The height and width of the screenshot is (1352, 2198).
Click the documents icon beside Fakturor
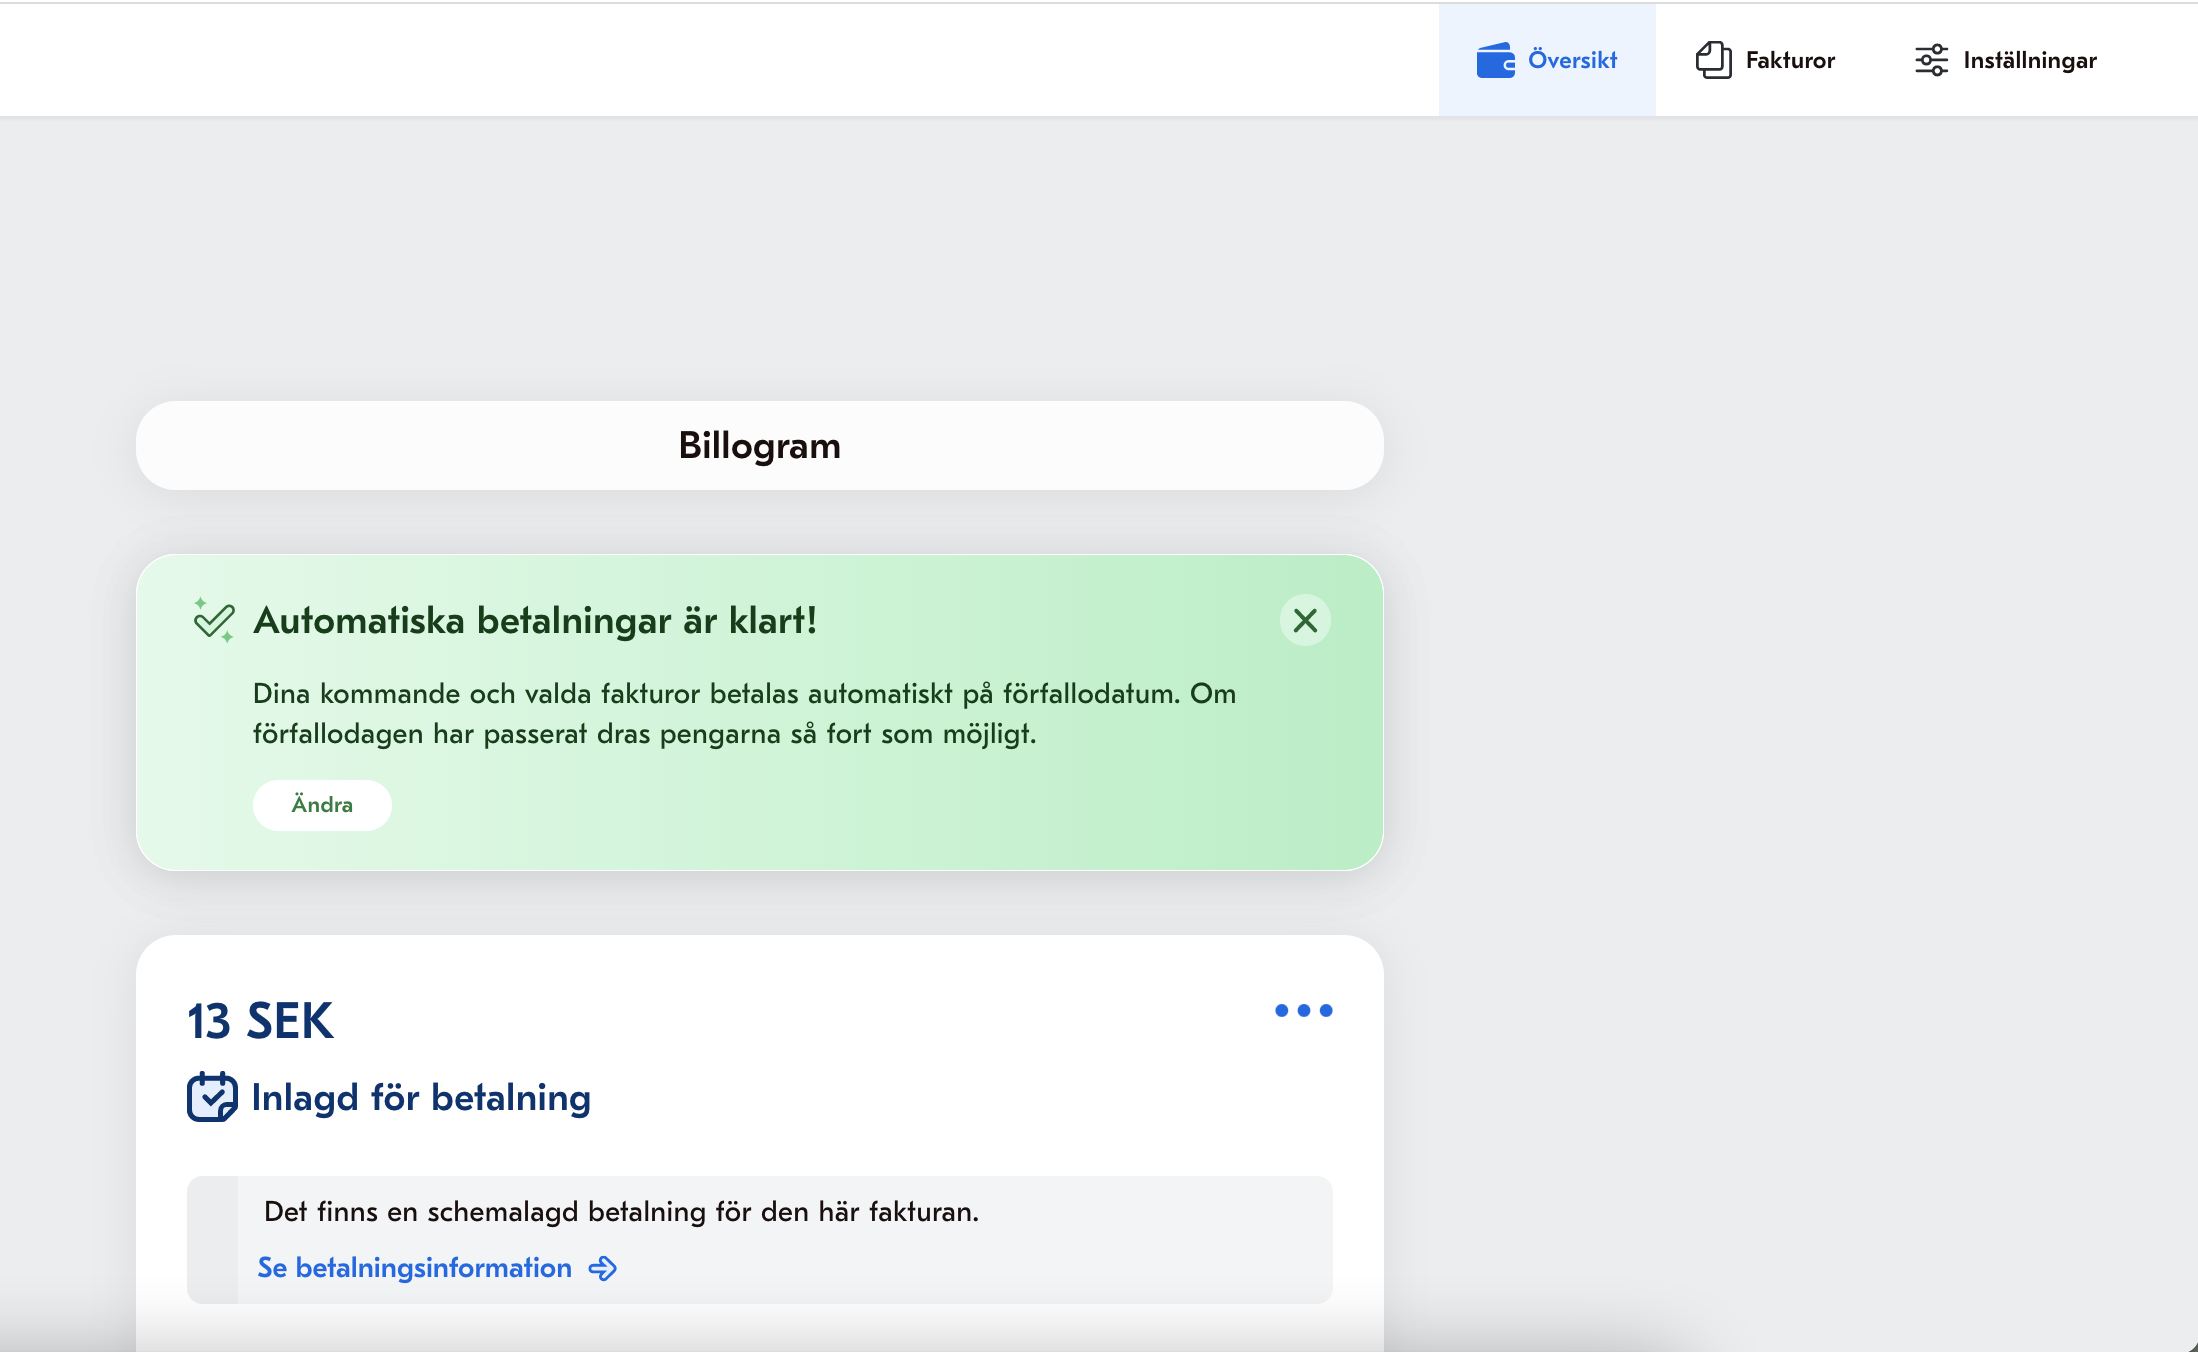pyautogui.click(x=1714, y=60)
